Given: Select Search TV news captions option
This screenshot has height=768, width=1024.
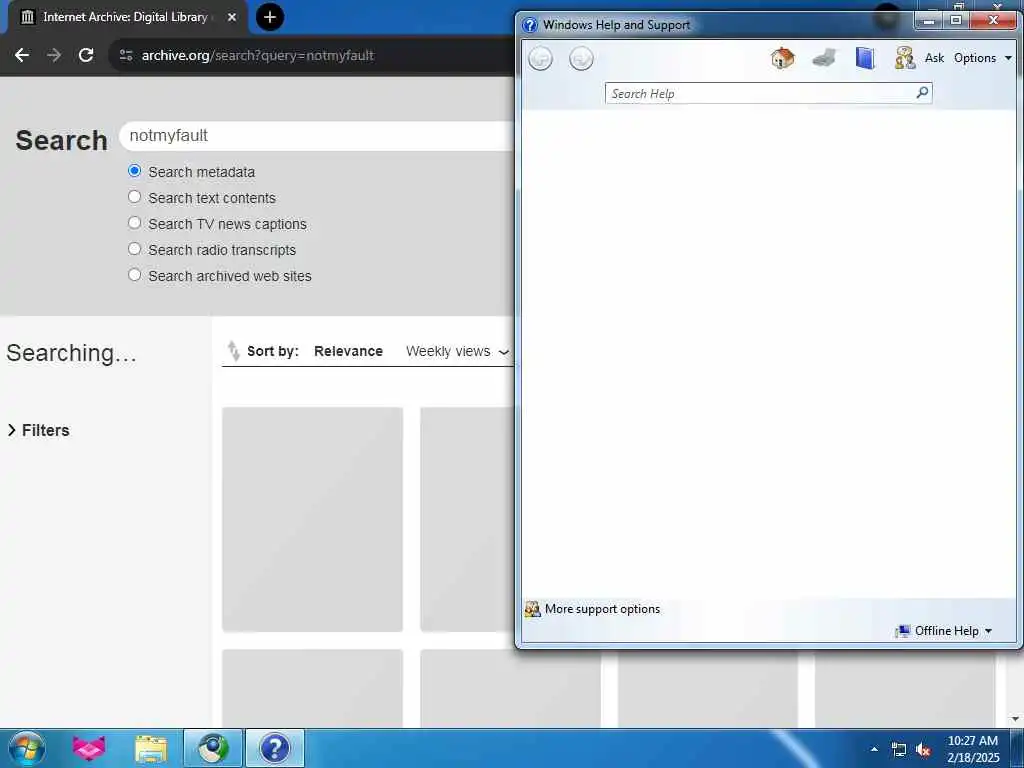Looking at the screenshot, I should (x=135, y=223).
